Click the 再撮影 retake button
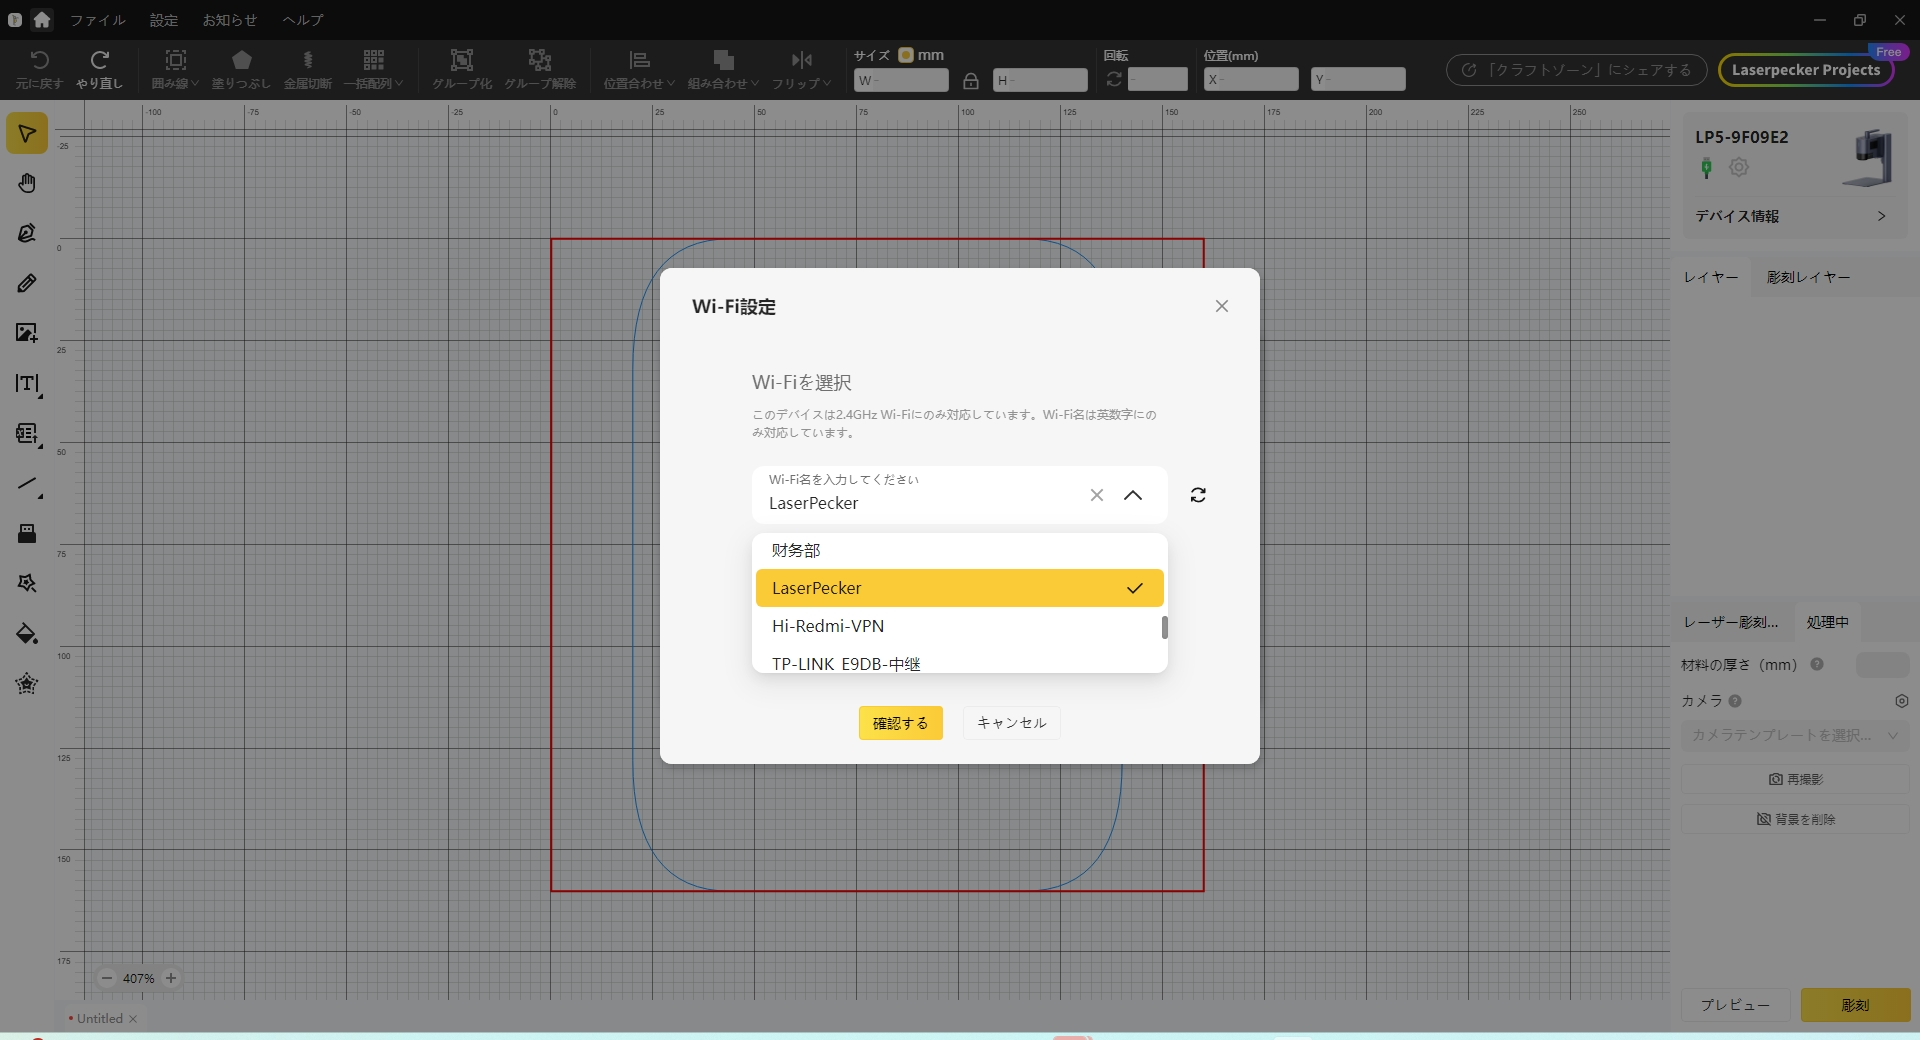 click(x=1795, y=779)
